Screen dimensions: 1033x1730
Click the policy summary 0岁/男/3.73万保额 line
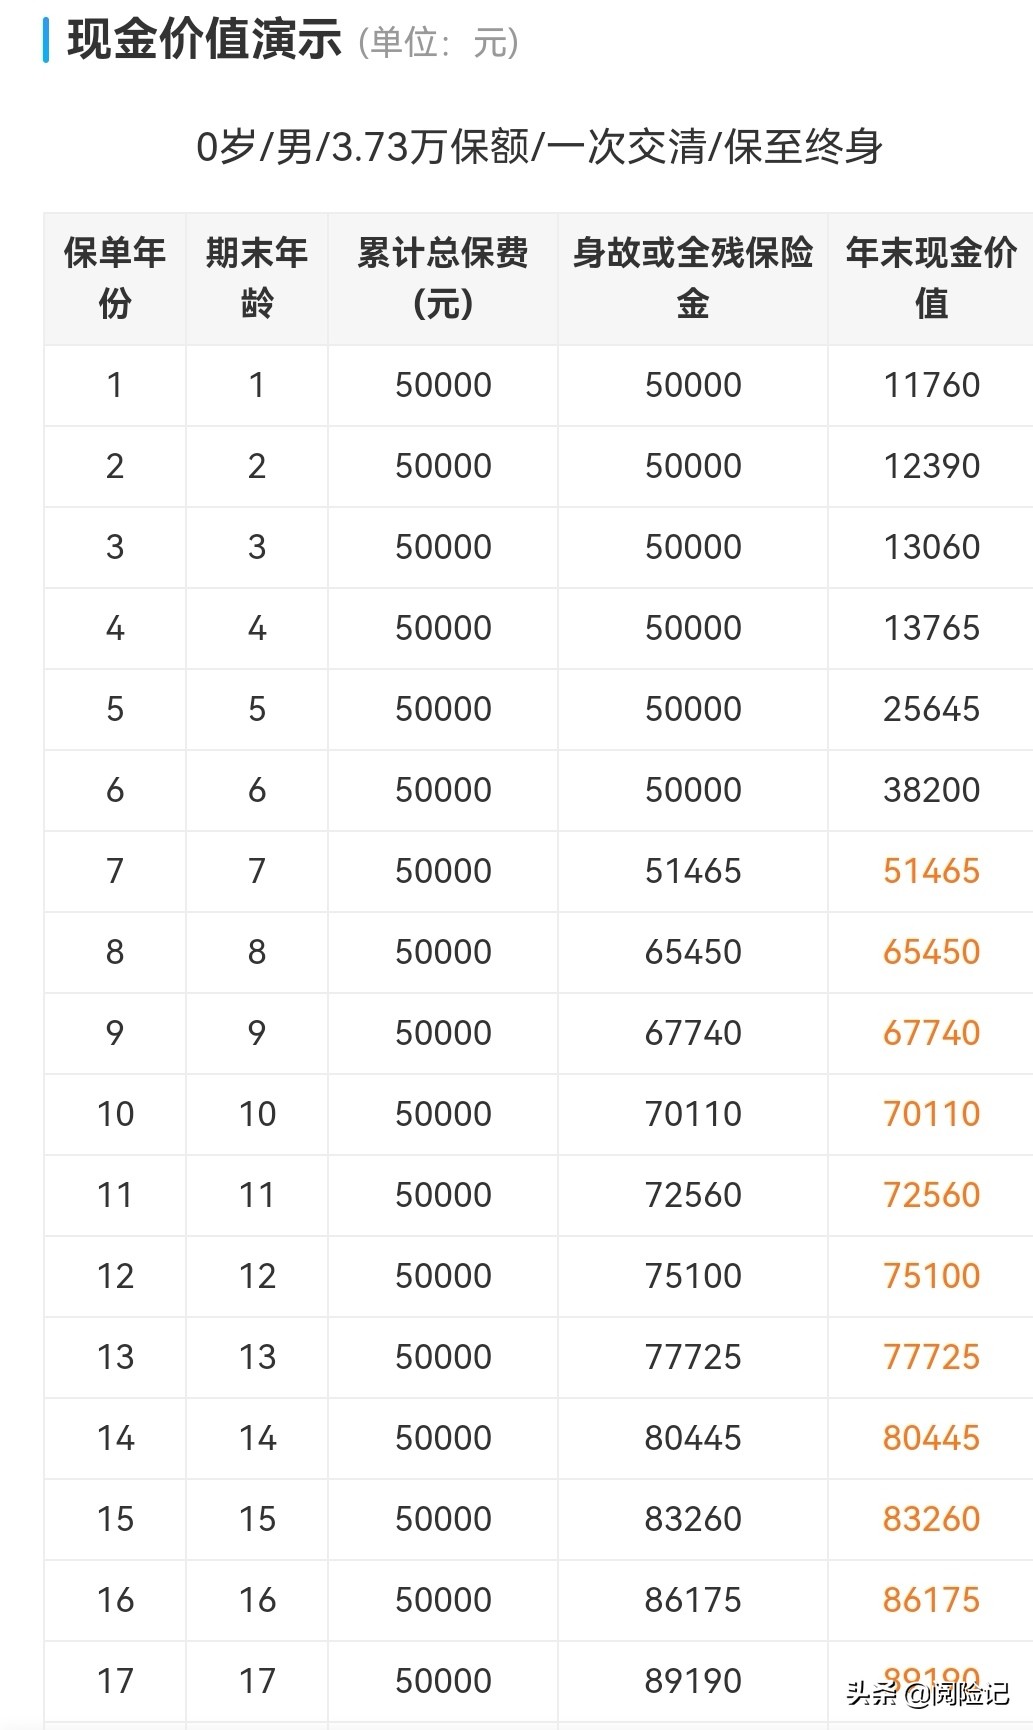pos(539,147)
